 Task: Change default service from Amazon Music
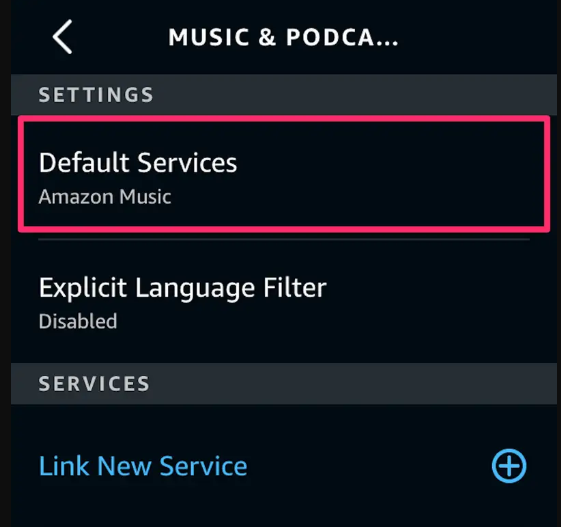284,174
